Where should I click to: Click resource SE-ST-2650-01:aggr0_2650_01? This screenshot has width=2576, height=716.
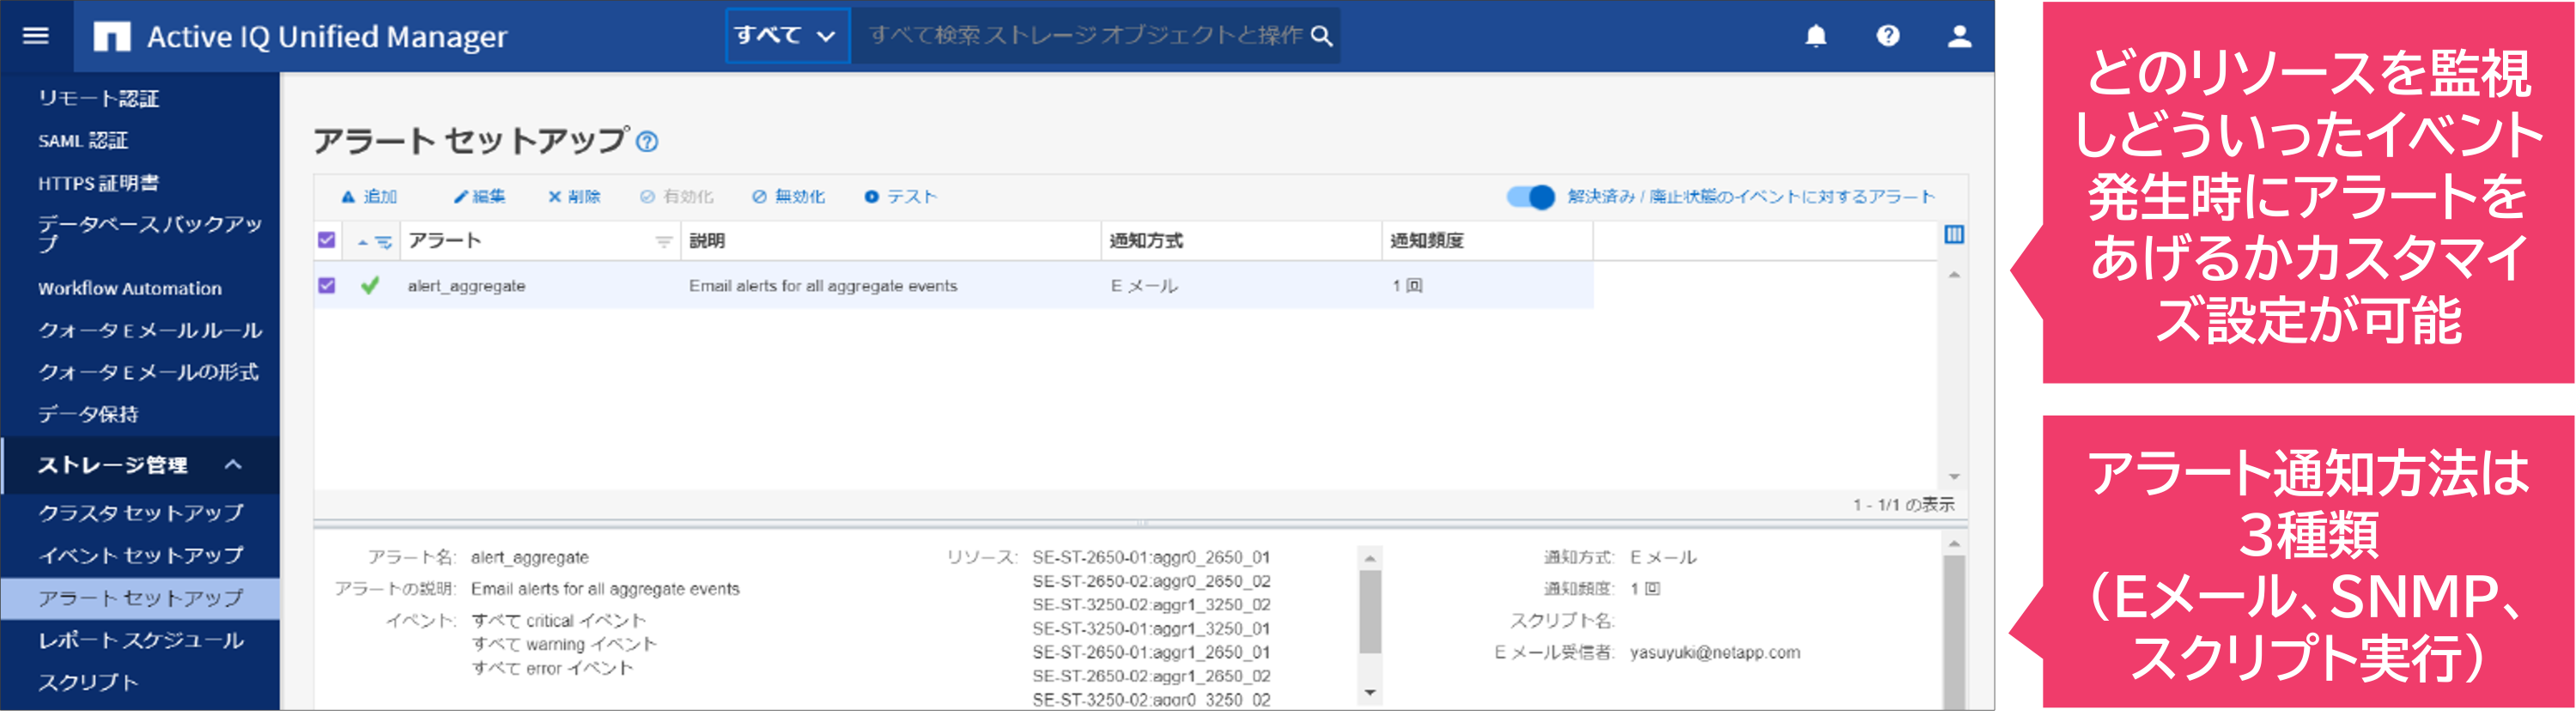(1151, 558)
